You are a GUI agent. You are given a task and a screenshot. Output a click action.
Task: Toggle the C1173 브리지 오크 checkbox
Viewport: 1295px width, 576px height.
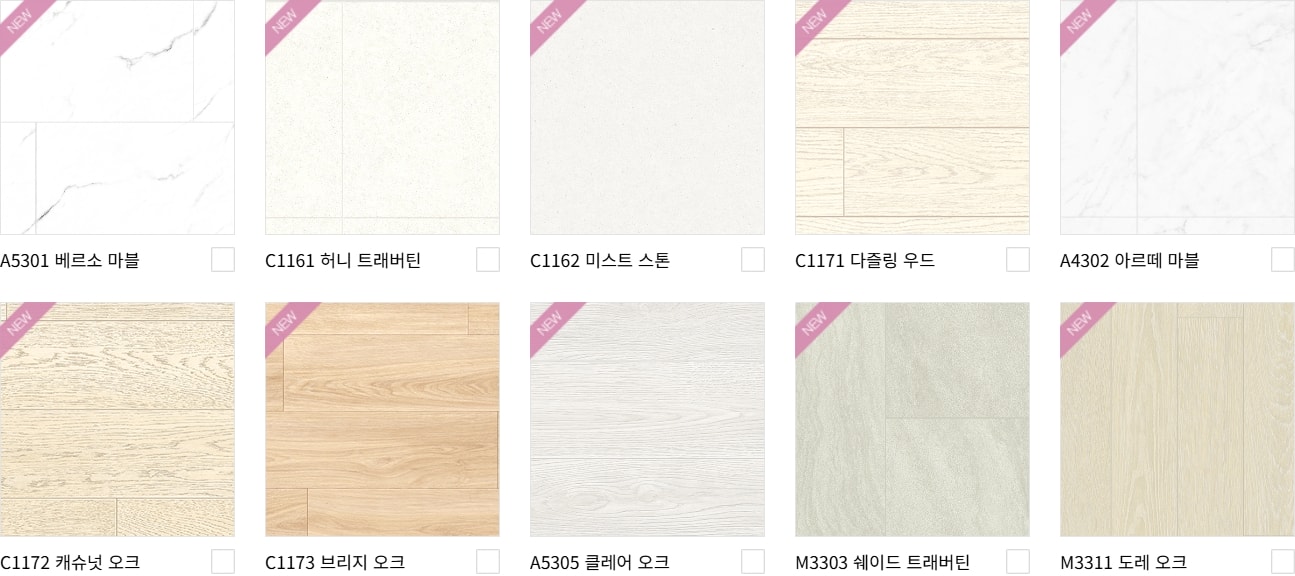[488, 562]
